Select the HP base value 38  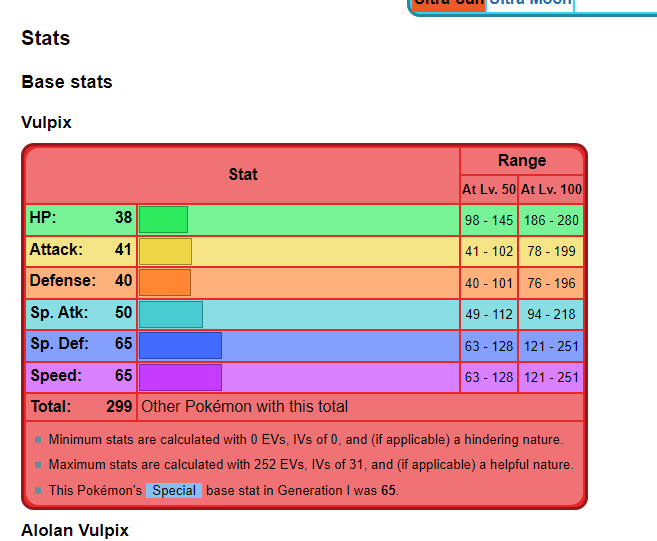124,217
